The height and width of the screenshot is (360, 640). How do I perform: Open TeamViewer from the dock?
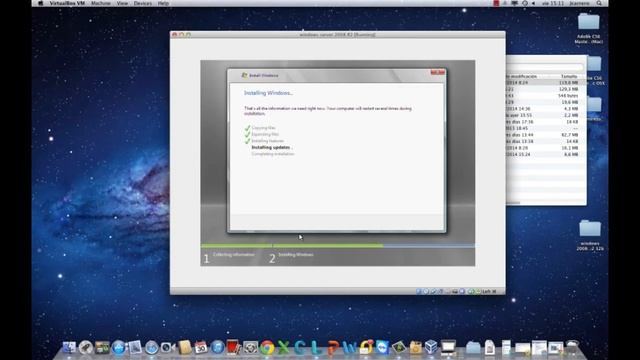(382, 347)
